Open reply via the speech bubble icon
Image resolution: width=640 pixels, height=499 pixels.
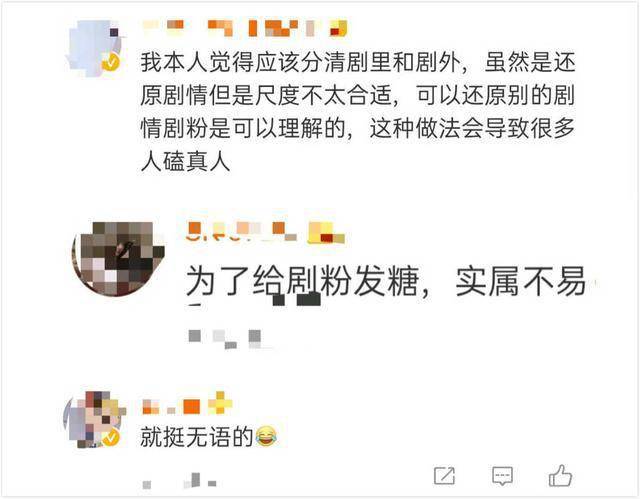(x=502, y=476)
